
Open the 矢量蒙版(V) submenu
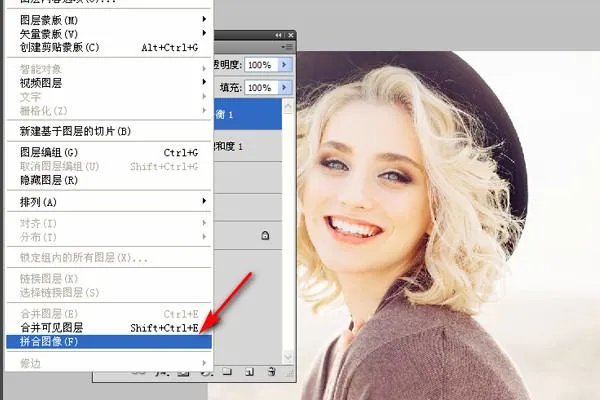109,34
